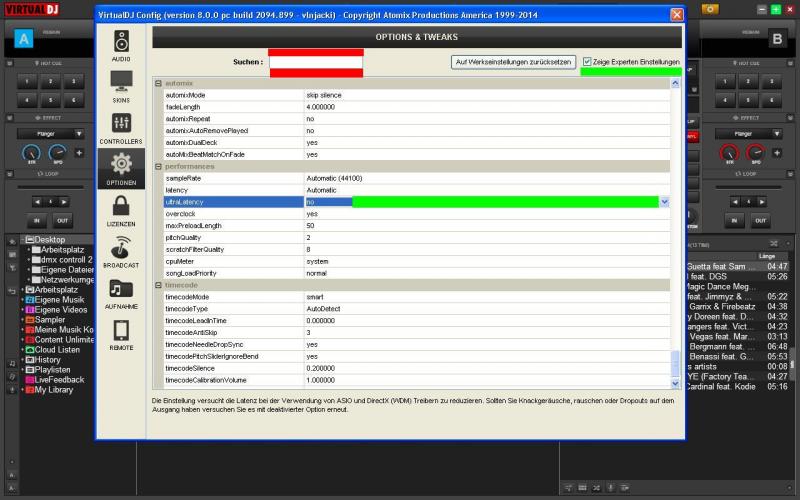
Task: Click the Suchen search field
Action: (316, 62)
